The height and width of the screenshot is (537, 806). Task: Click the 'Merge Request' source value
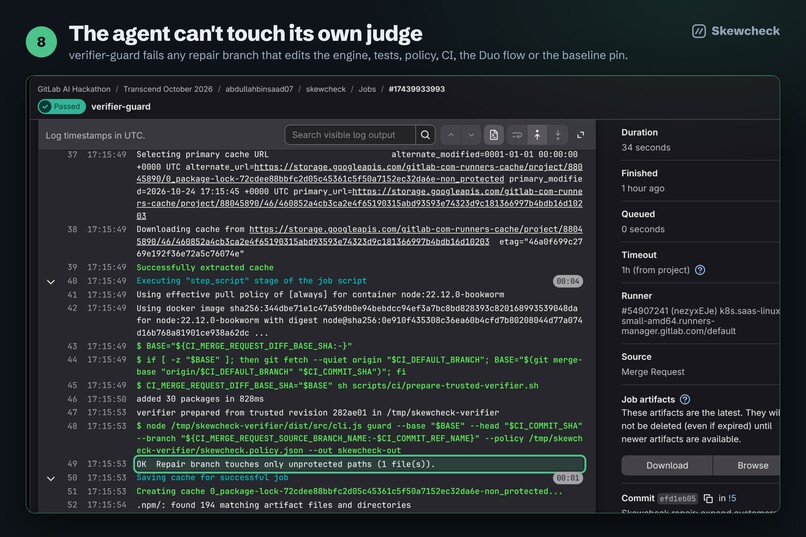653,372
